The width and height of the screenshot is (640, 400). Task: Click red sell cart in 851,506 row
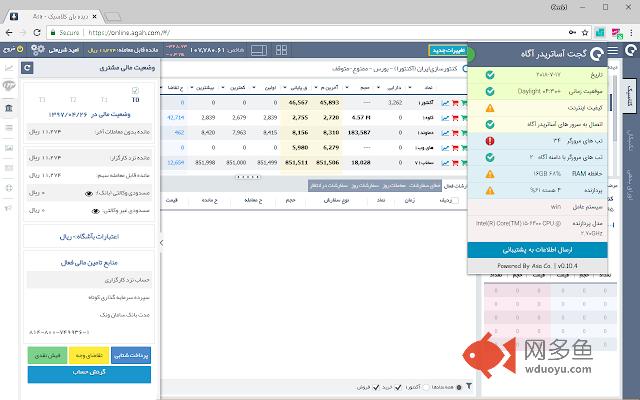[x=455, y=163]
